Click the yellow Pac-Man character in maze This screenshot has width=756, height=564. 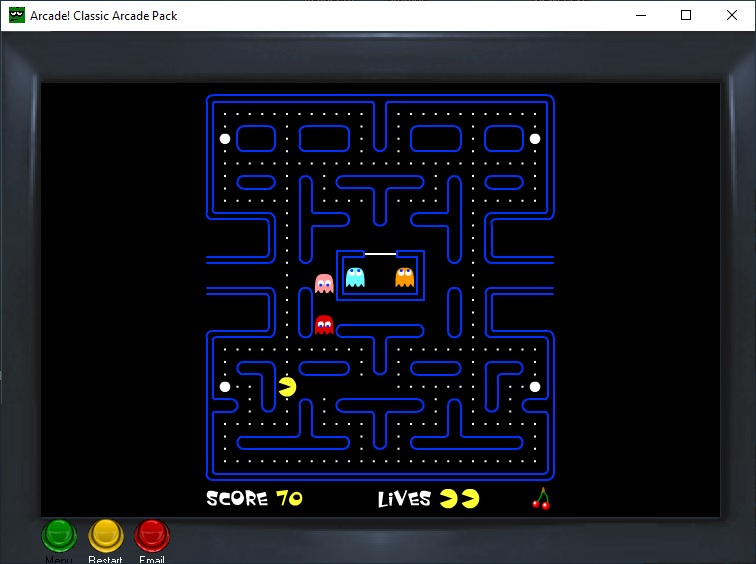(287, 387)
